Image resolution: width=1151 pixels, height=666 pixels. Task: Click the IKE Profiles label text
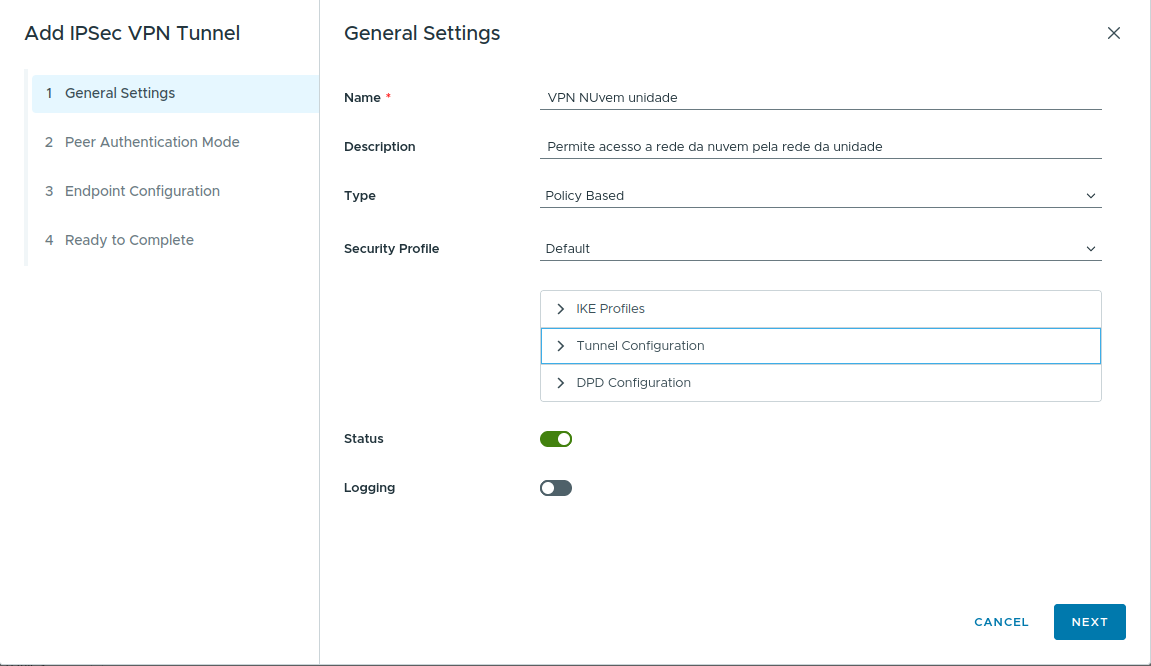[x=610, y=309]
